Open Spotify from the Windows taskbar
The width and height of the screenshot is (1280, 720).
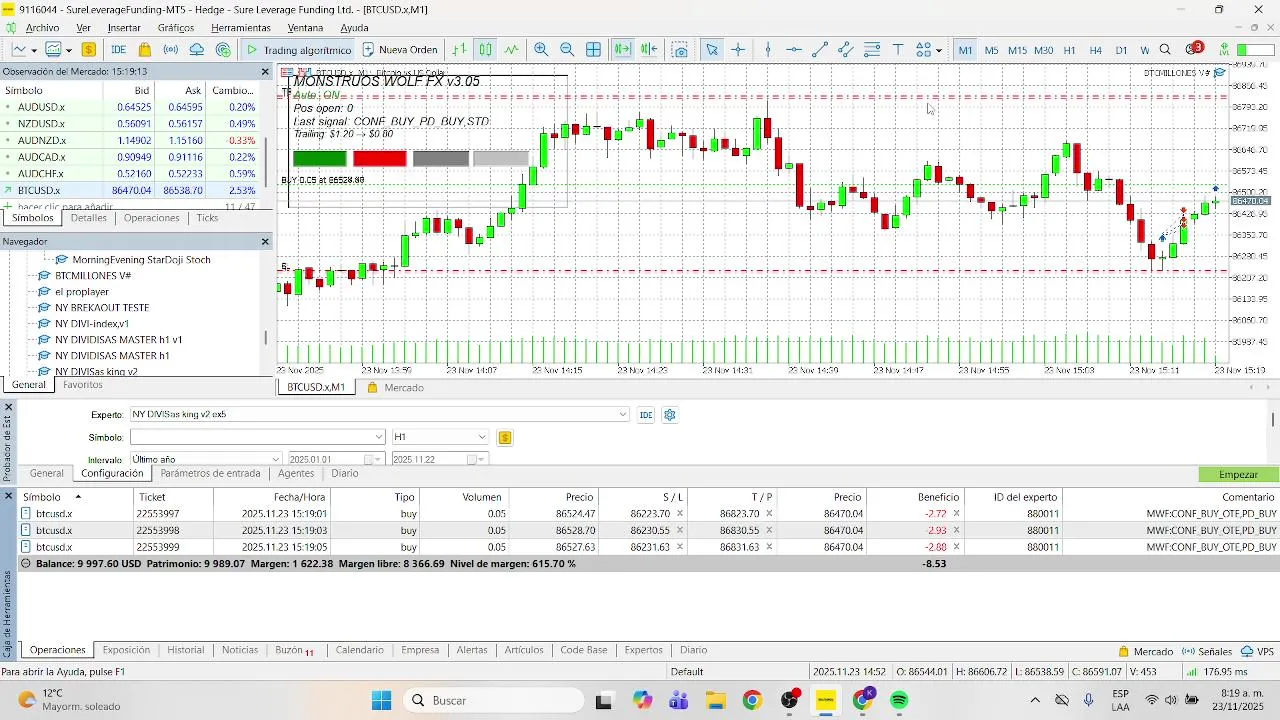(899, 701)
